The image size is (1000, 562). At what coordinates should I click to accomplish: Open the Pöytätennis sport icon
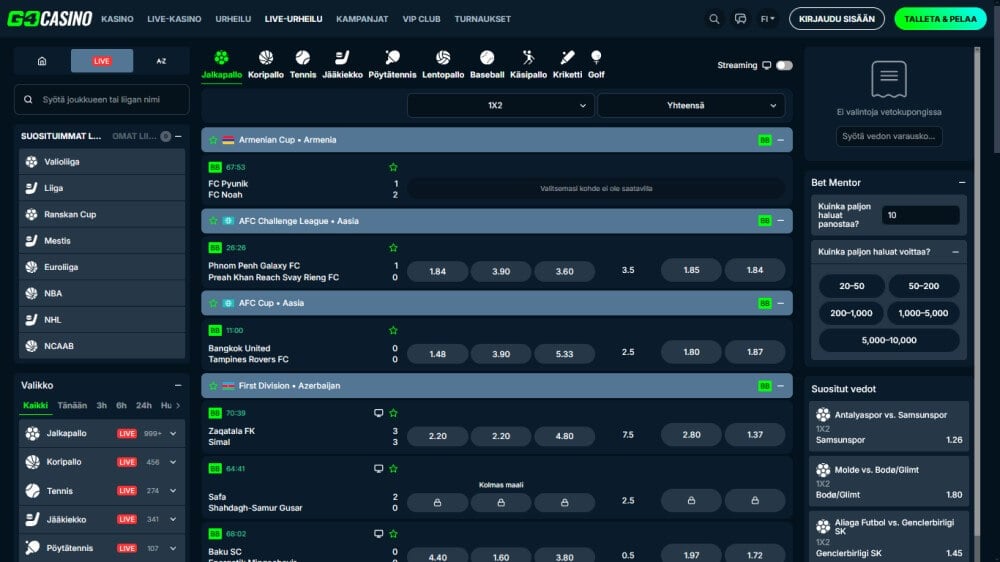point(392,58)
